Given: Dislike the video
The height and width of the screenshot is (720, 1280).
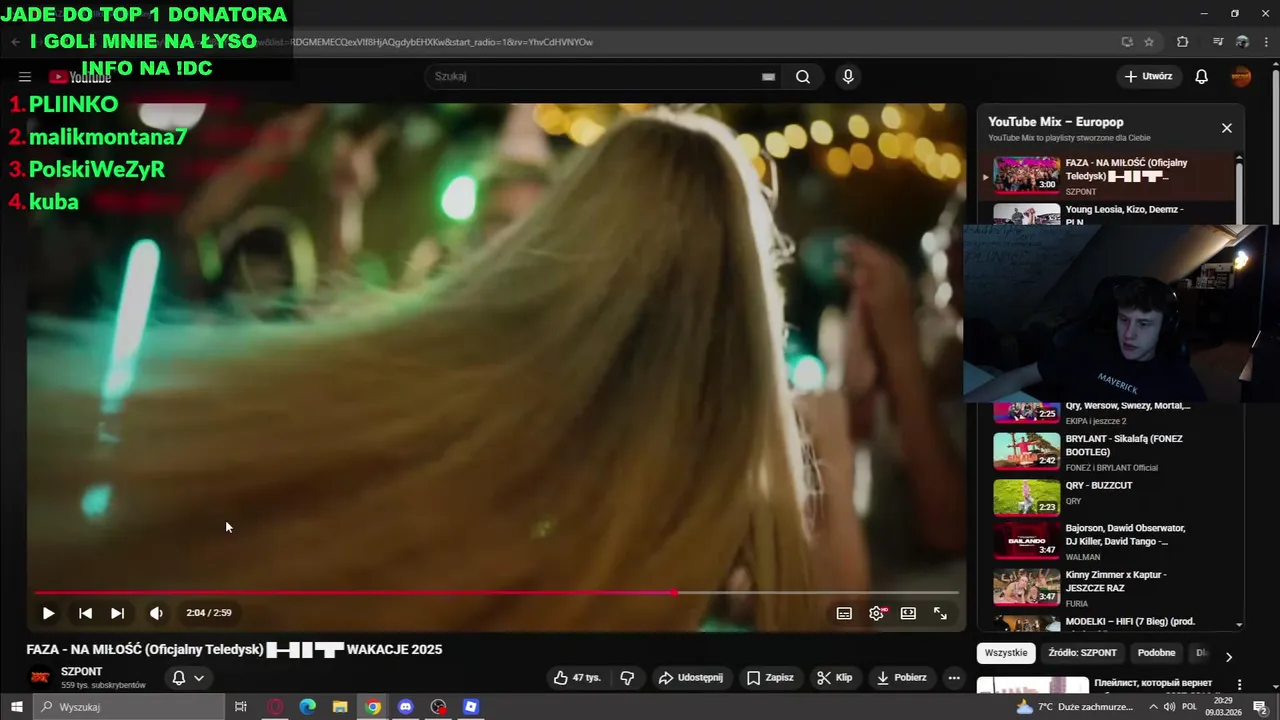Looking at the screenshot, I should point(627,678).
